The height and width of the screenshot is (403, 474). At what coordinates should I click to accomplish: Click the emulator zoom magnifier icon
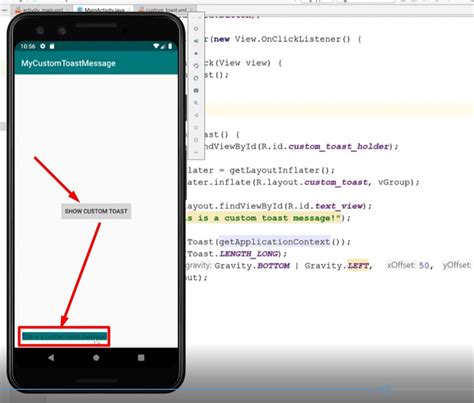click(196, 103)
